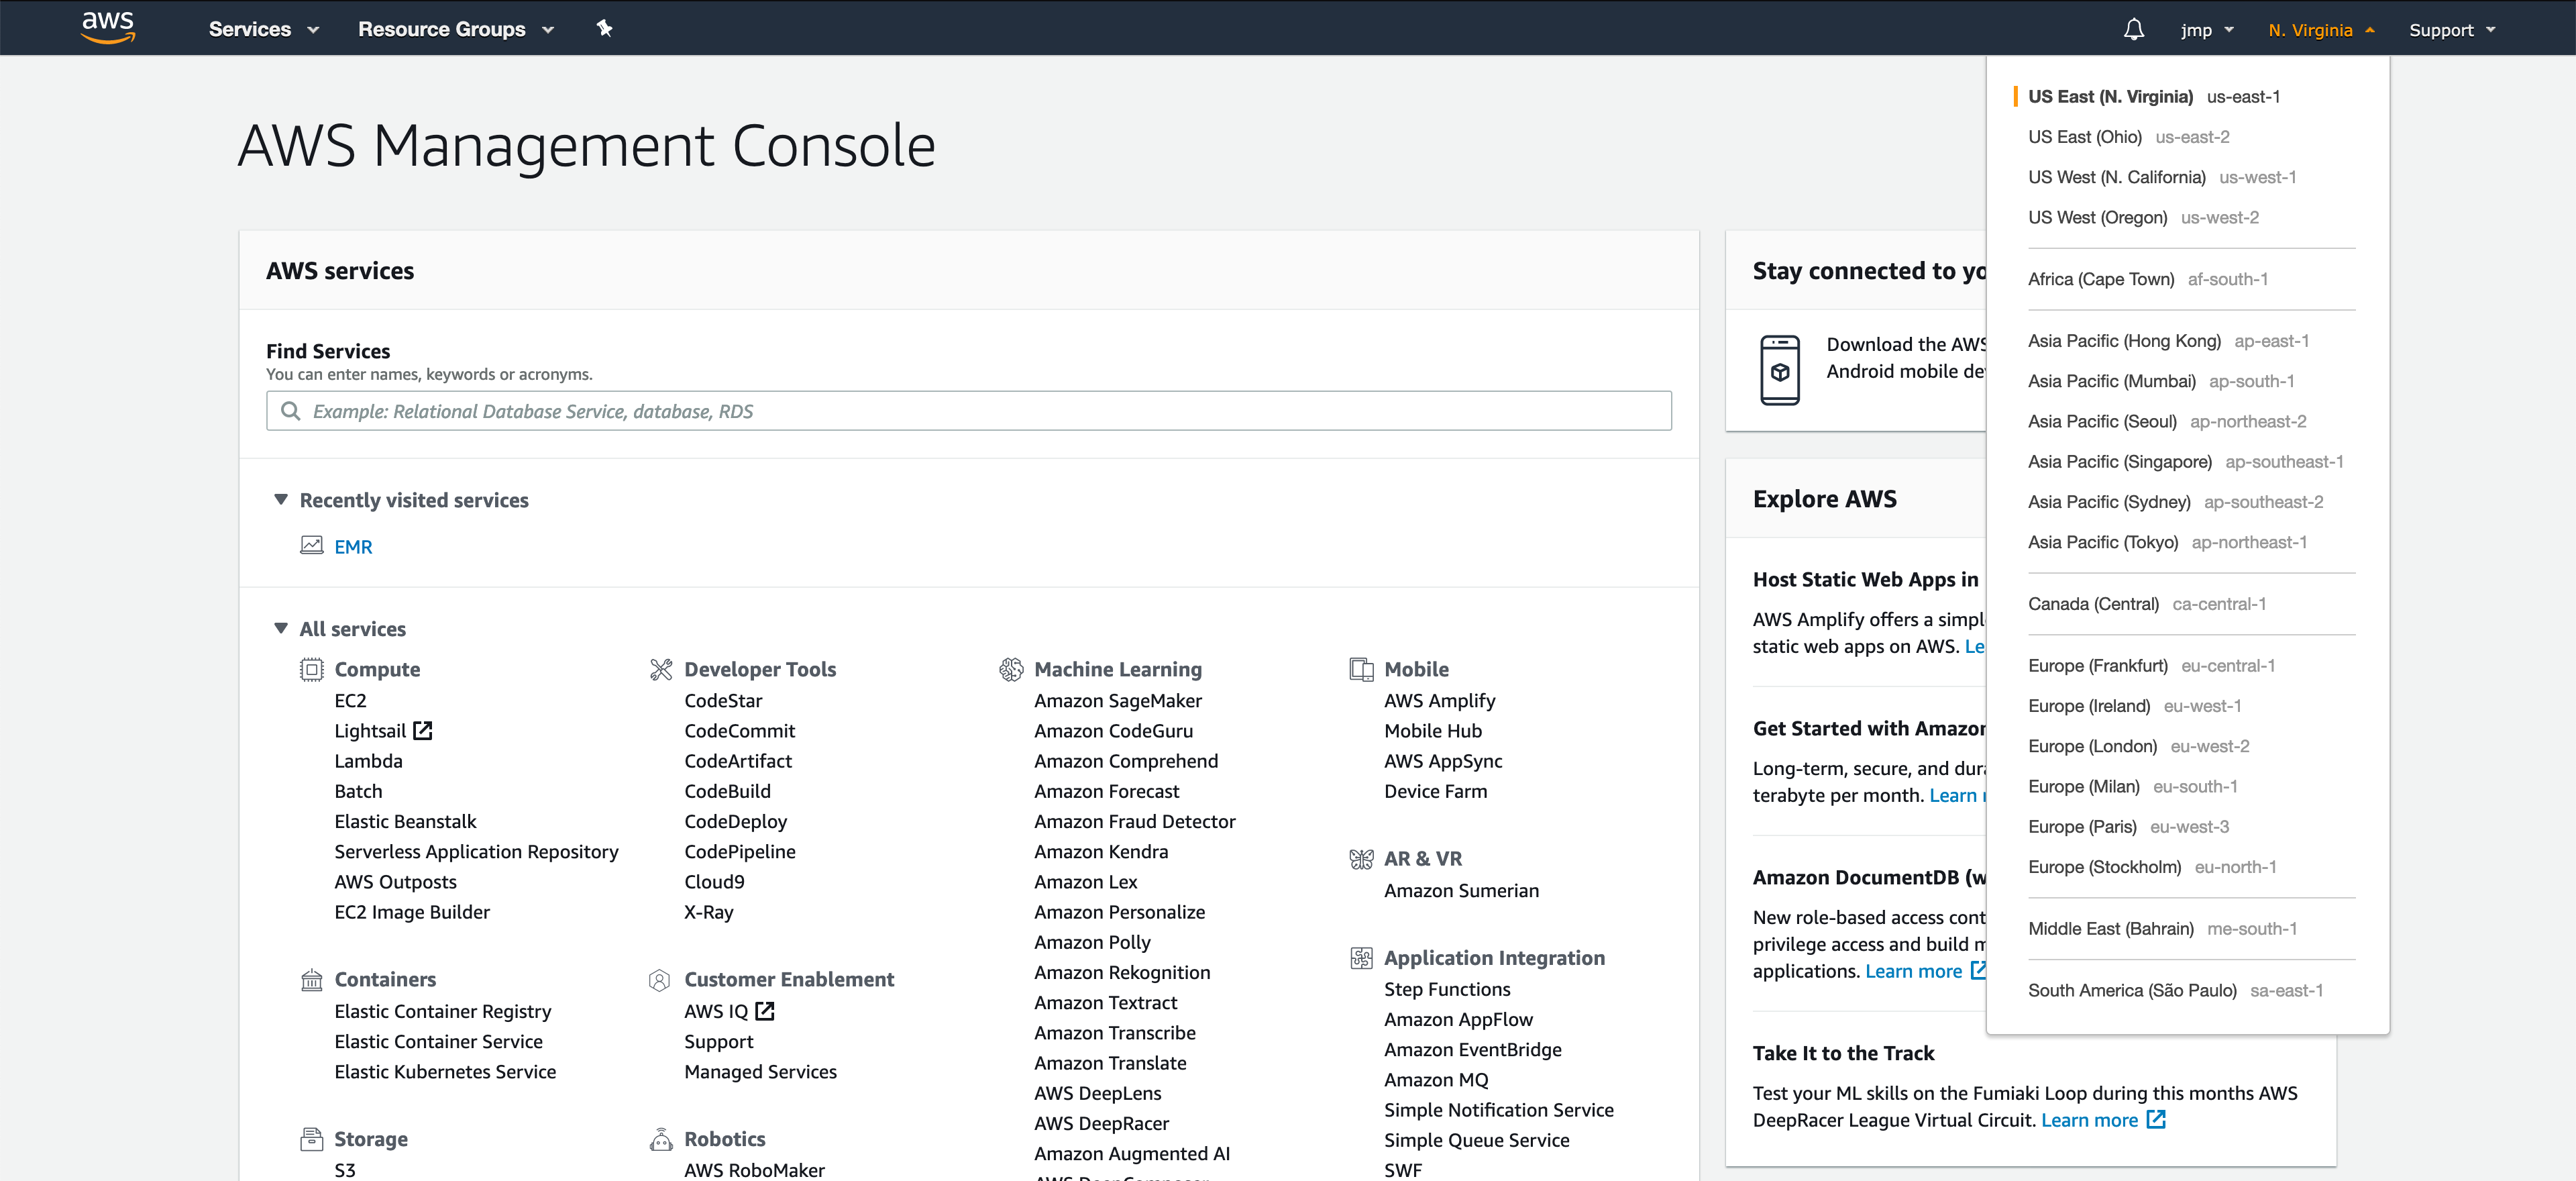2576x1181 pixels.
Task: Click the Customer Enablement category icon
Action: (659, 979)
